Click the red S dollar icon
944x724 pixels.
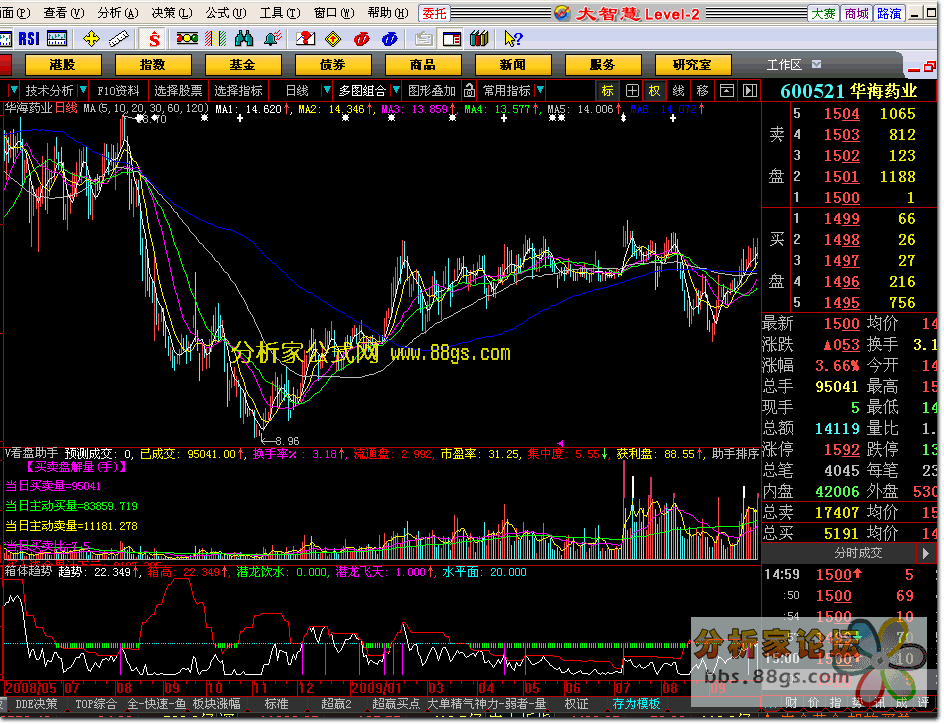point(154,39)
